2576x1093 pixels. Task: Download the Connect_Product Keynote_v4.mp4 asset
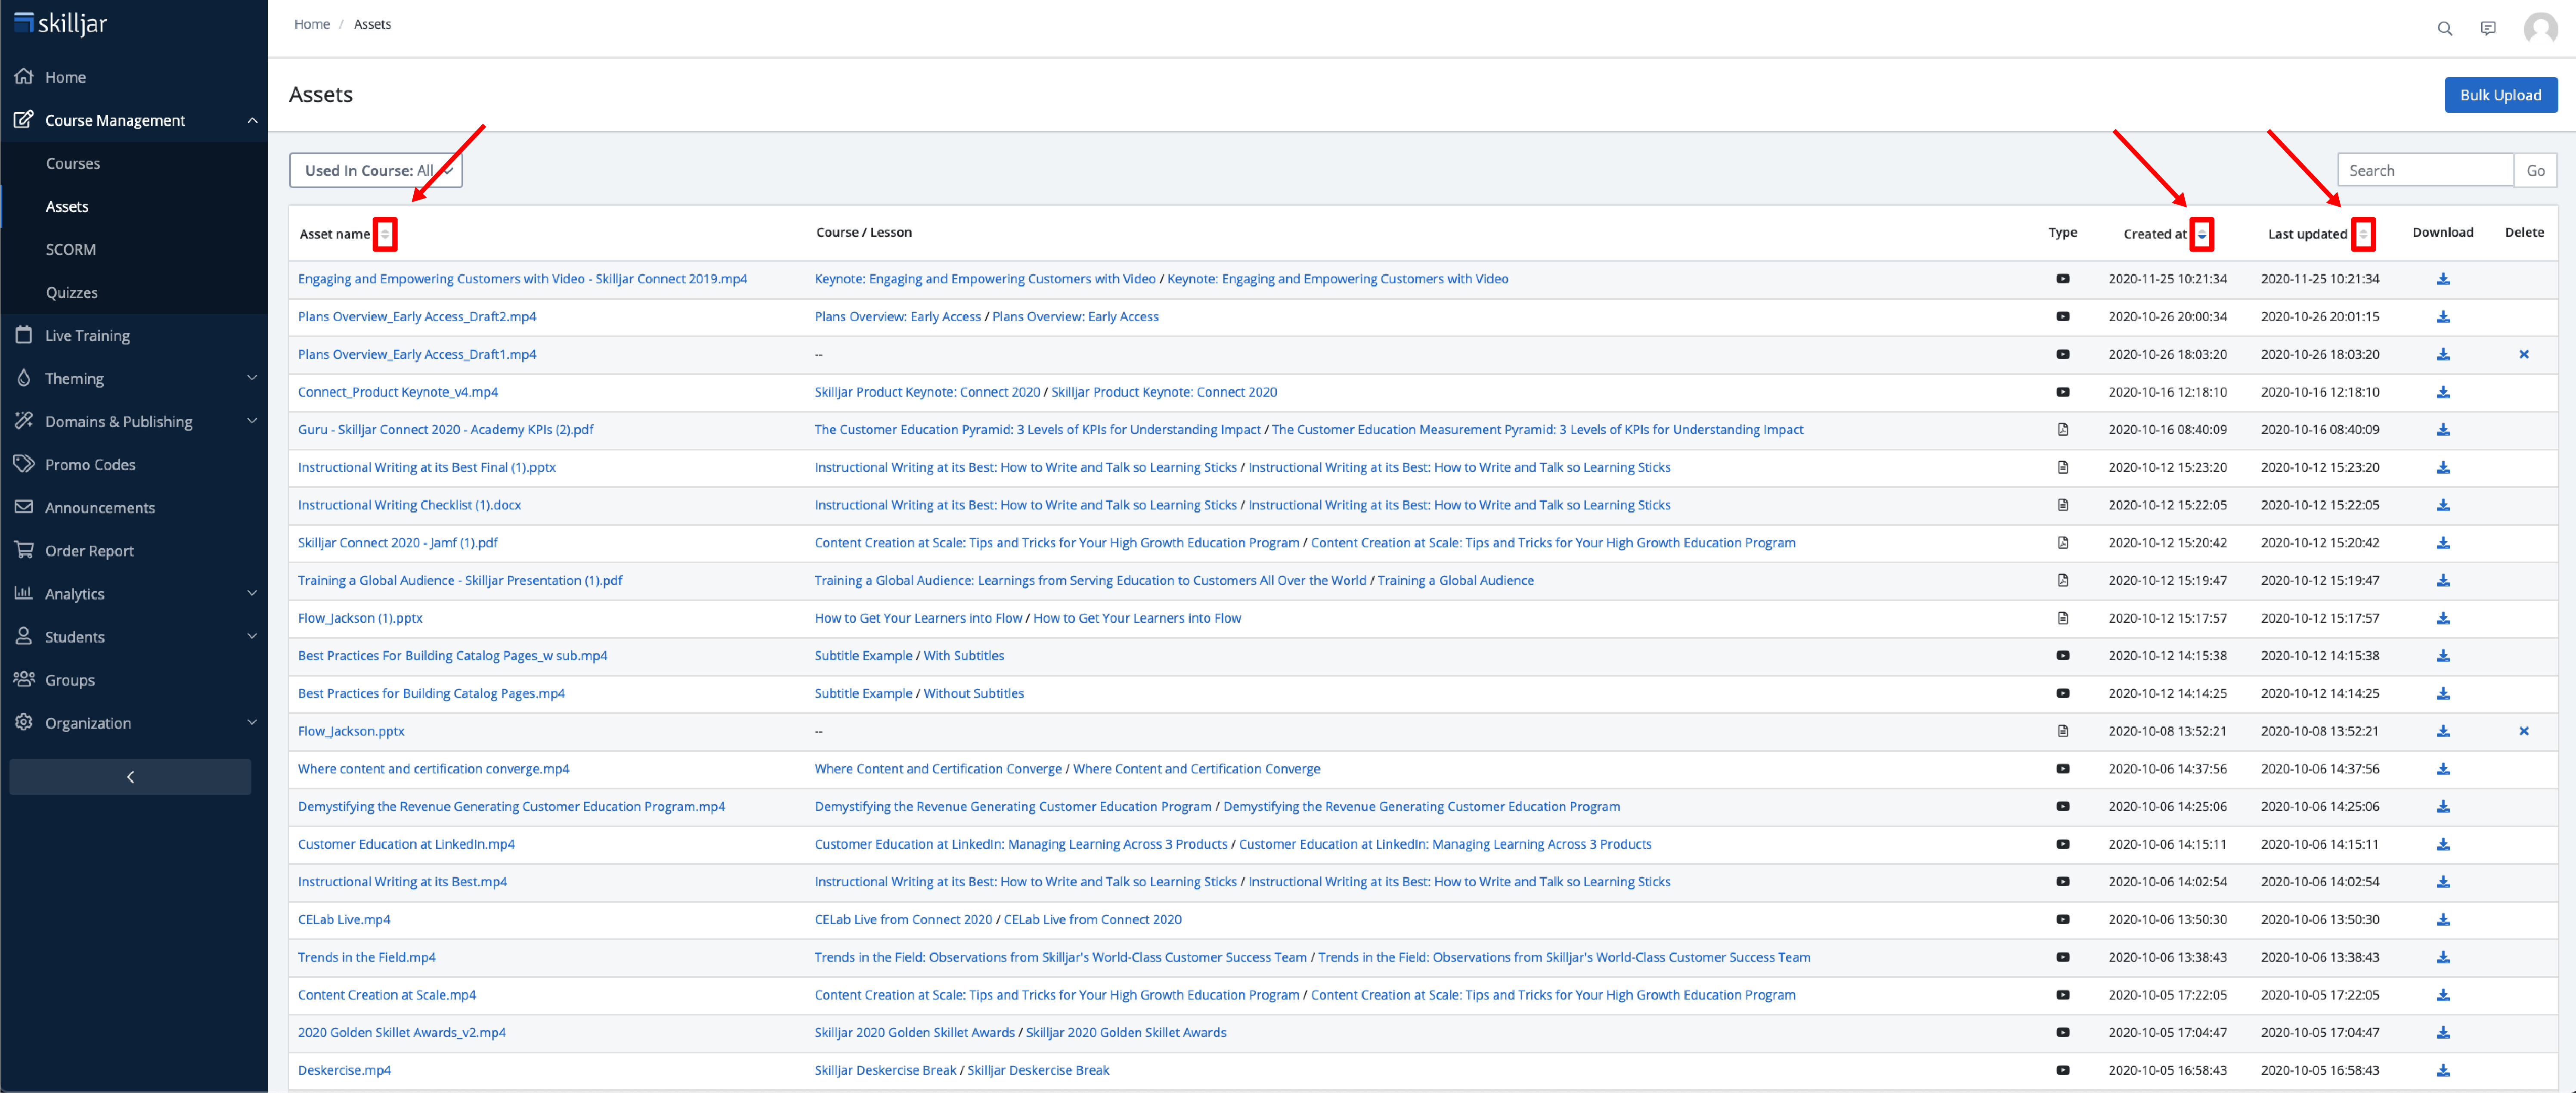[x=2442, y=392]
